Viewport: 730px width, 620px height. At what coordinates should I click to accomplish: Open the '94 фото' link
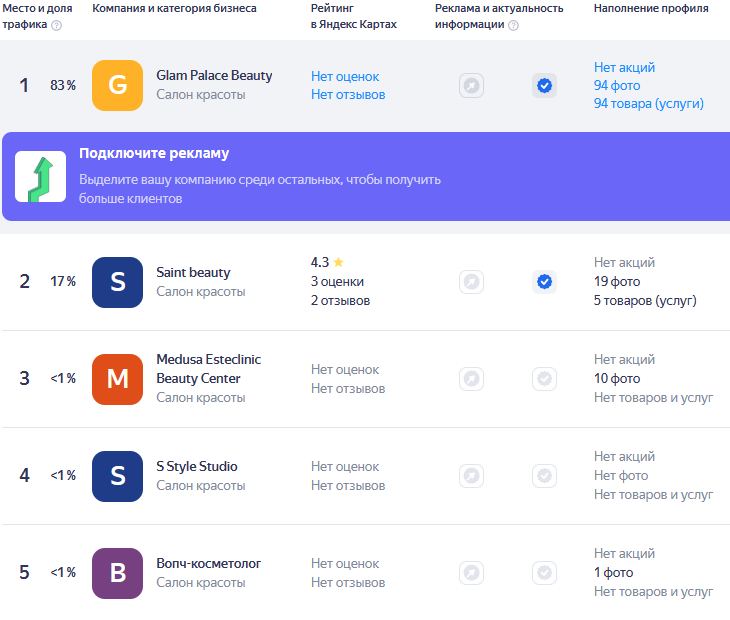pyautogui.click(x=617, y=86)
